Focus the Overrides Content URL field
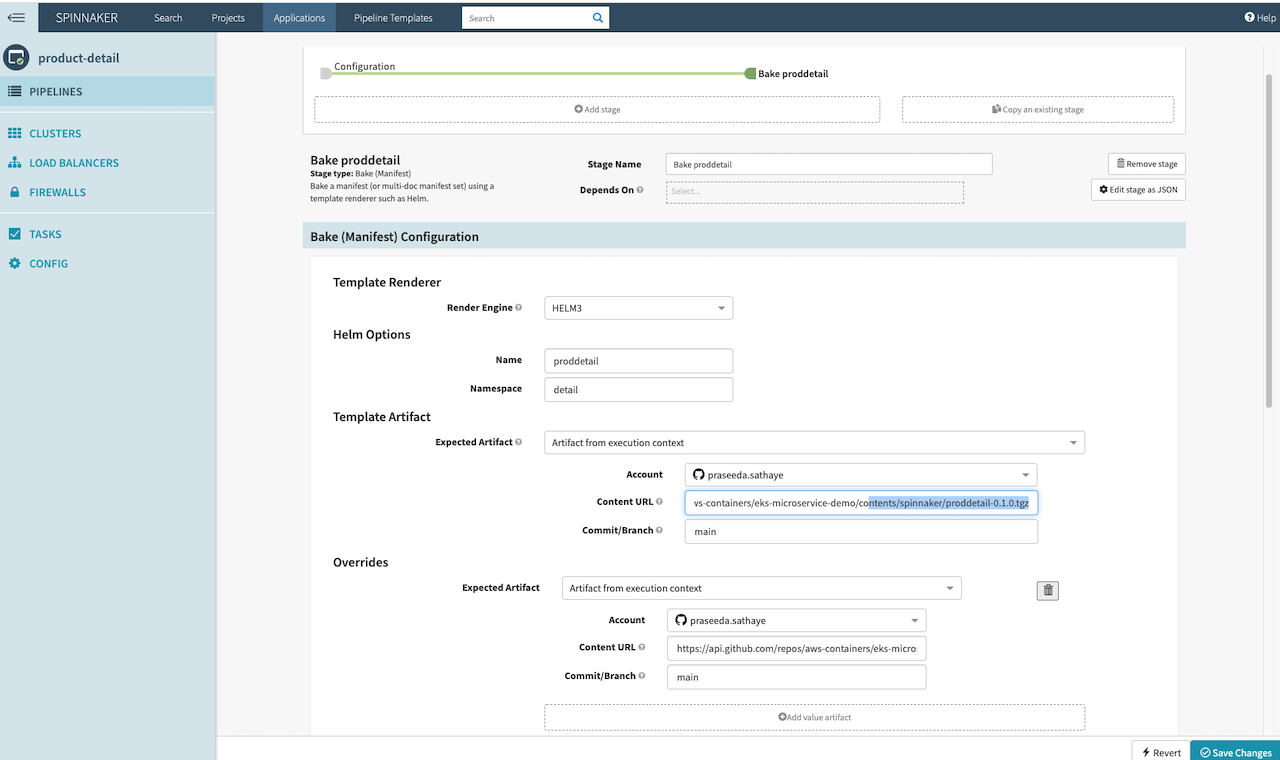1280x760 pixels. (x=796, y=648)
